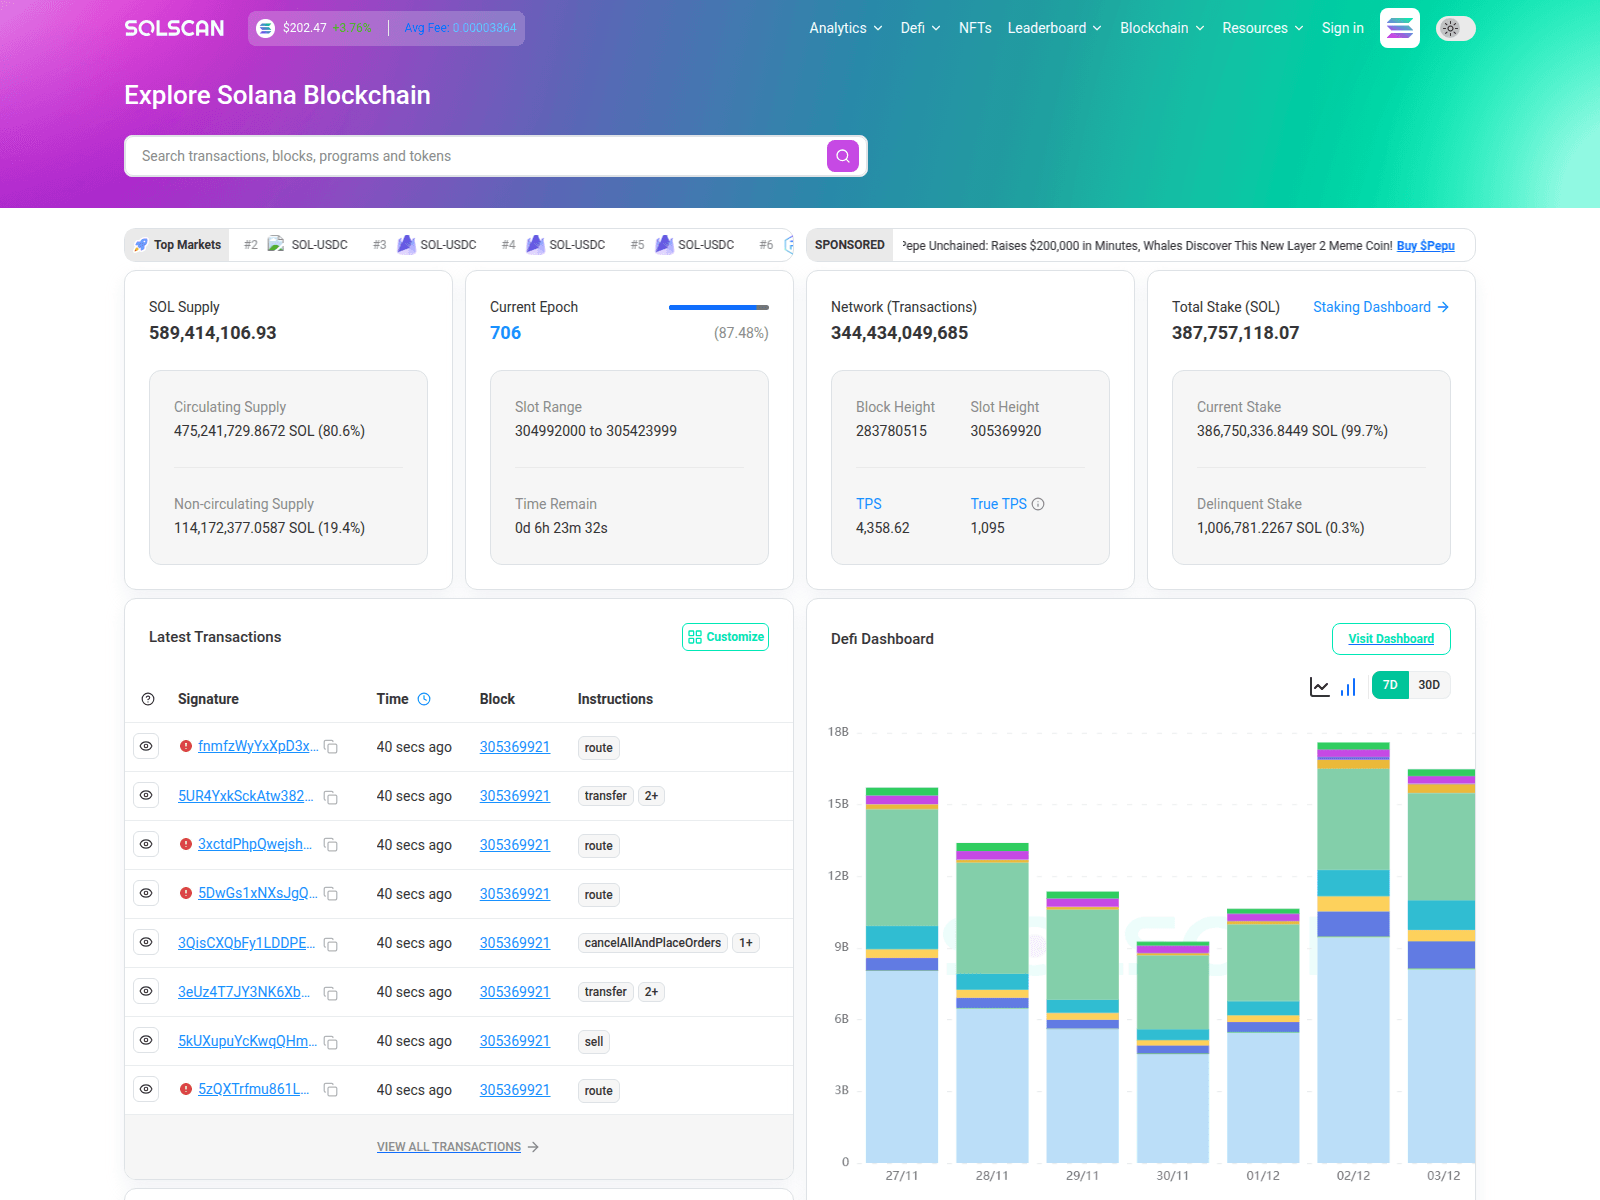Click the purple search magnifier button
This screenshot has width=1600, height=1200.
coord(842,156)
